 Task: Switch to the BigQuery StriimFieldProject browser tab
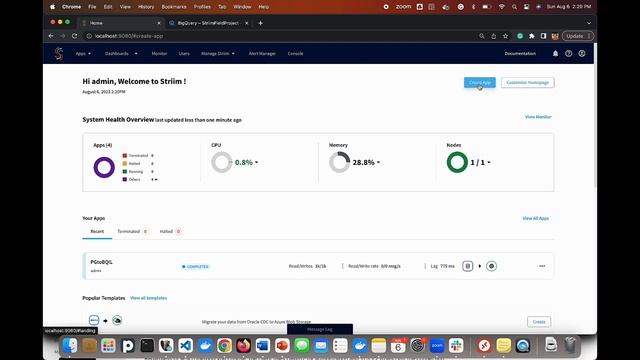[x=208, y=23]
